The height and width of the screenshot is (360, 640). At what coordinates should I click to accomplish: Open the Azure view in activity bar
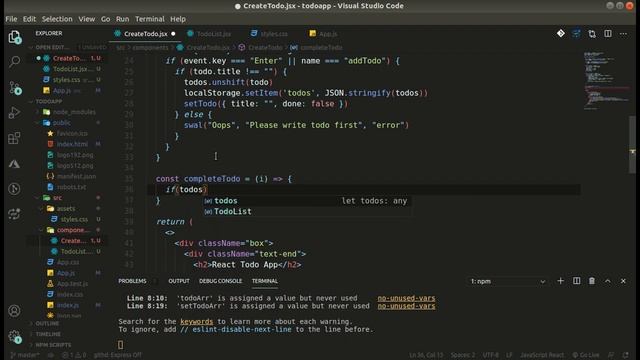15,164
